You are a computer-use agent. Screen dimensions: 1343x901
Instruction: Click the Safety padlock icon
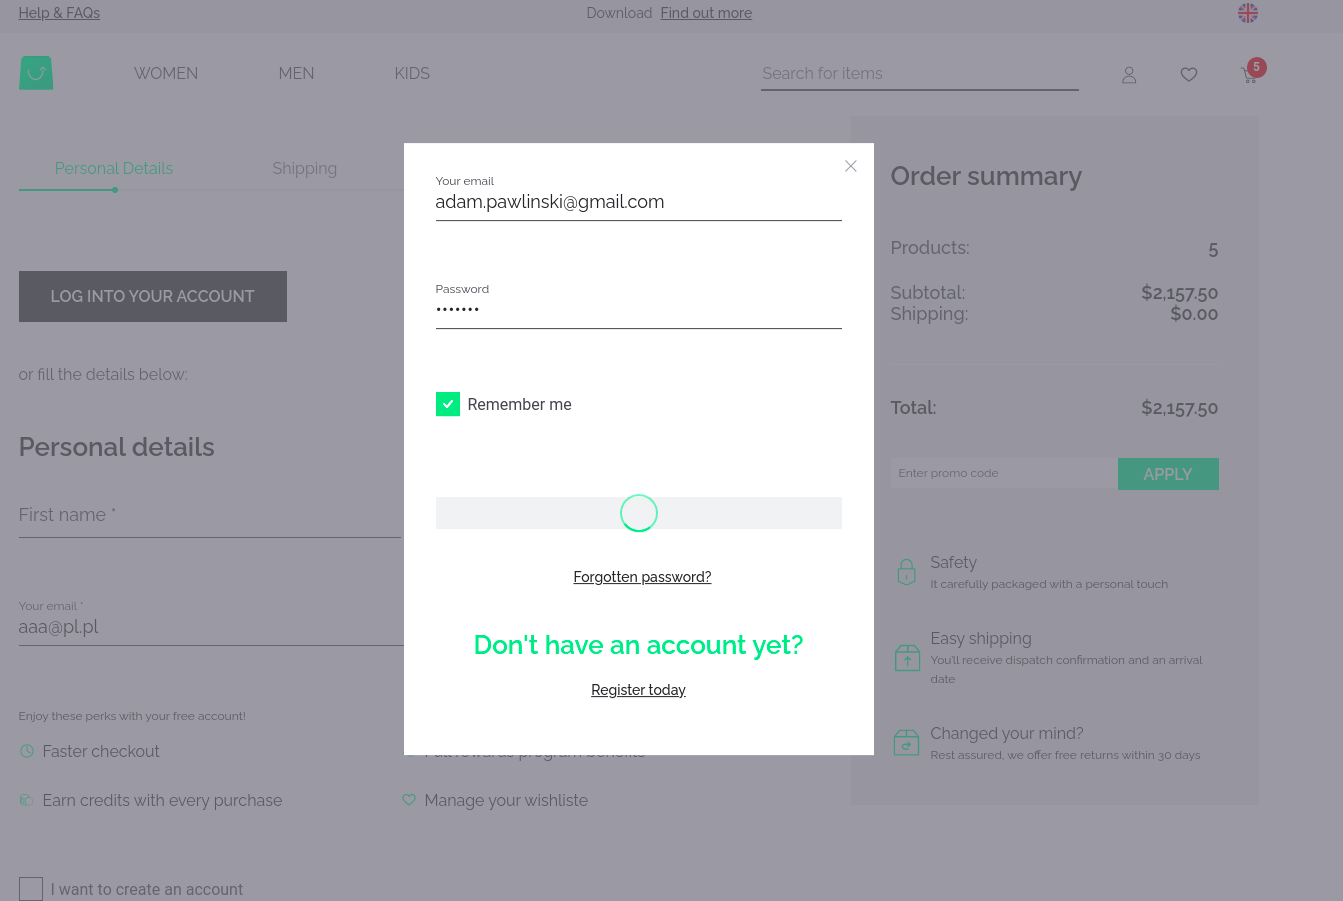[907, 571]
